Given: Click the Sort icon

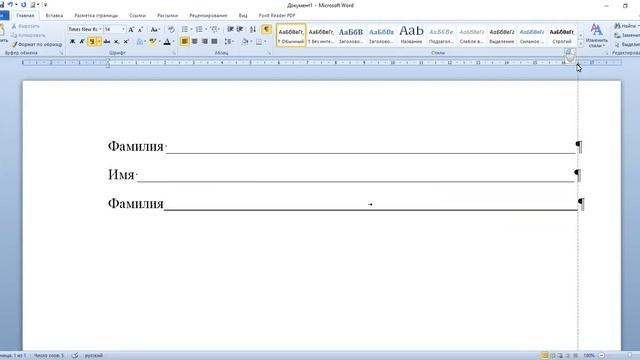Looking at the screenshot, I should click(x=253, y=29).
